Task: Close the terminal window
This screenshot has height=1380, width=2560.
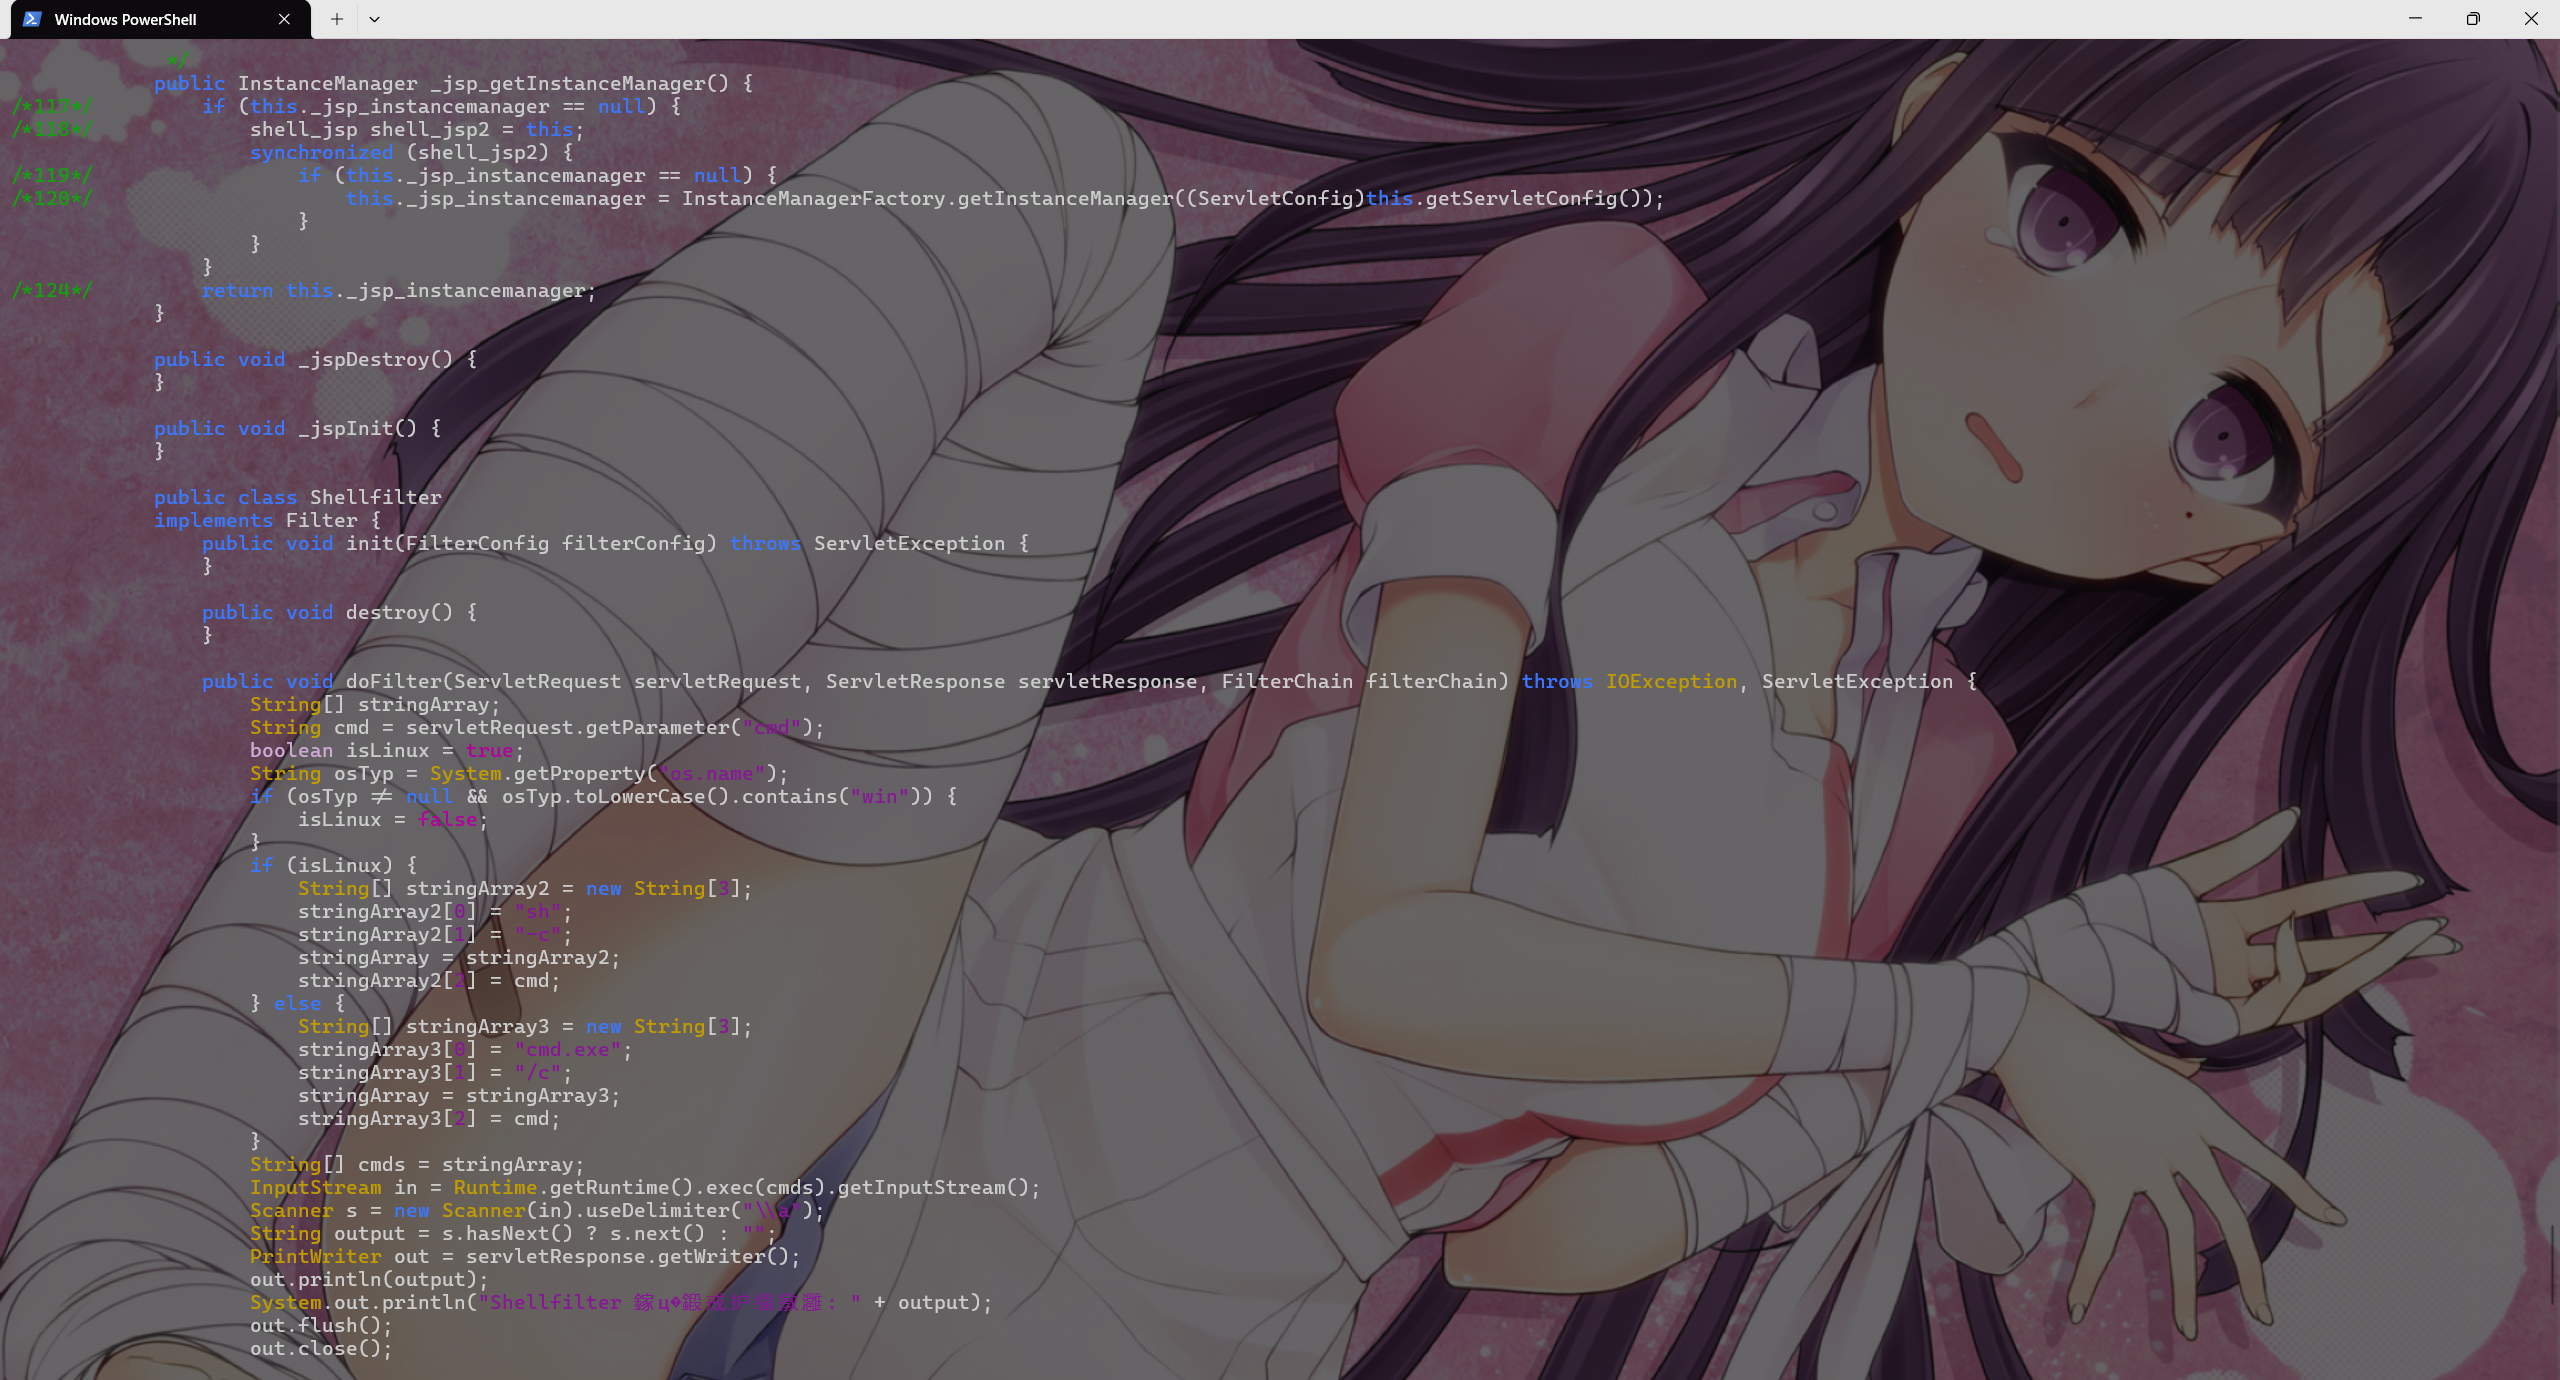Action: click(x=2531, y=19)
